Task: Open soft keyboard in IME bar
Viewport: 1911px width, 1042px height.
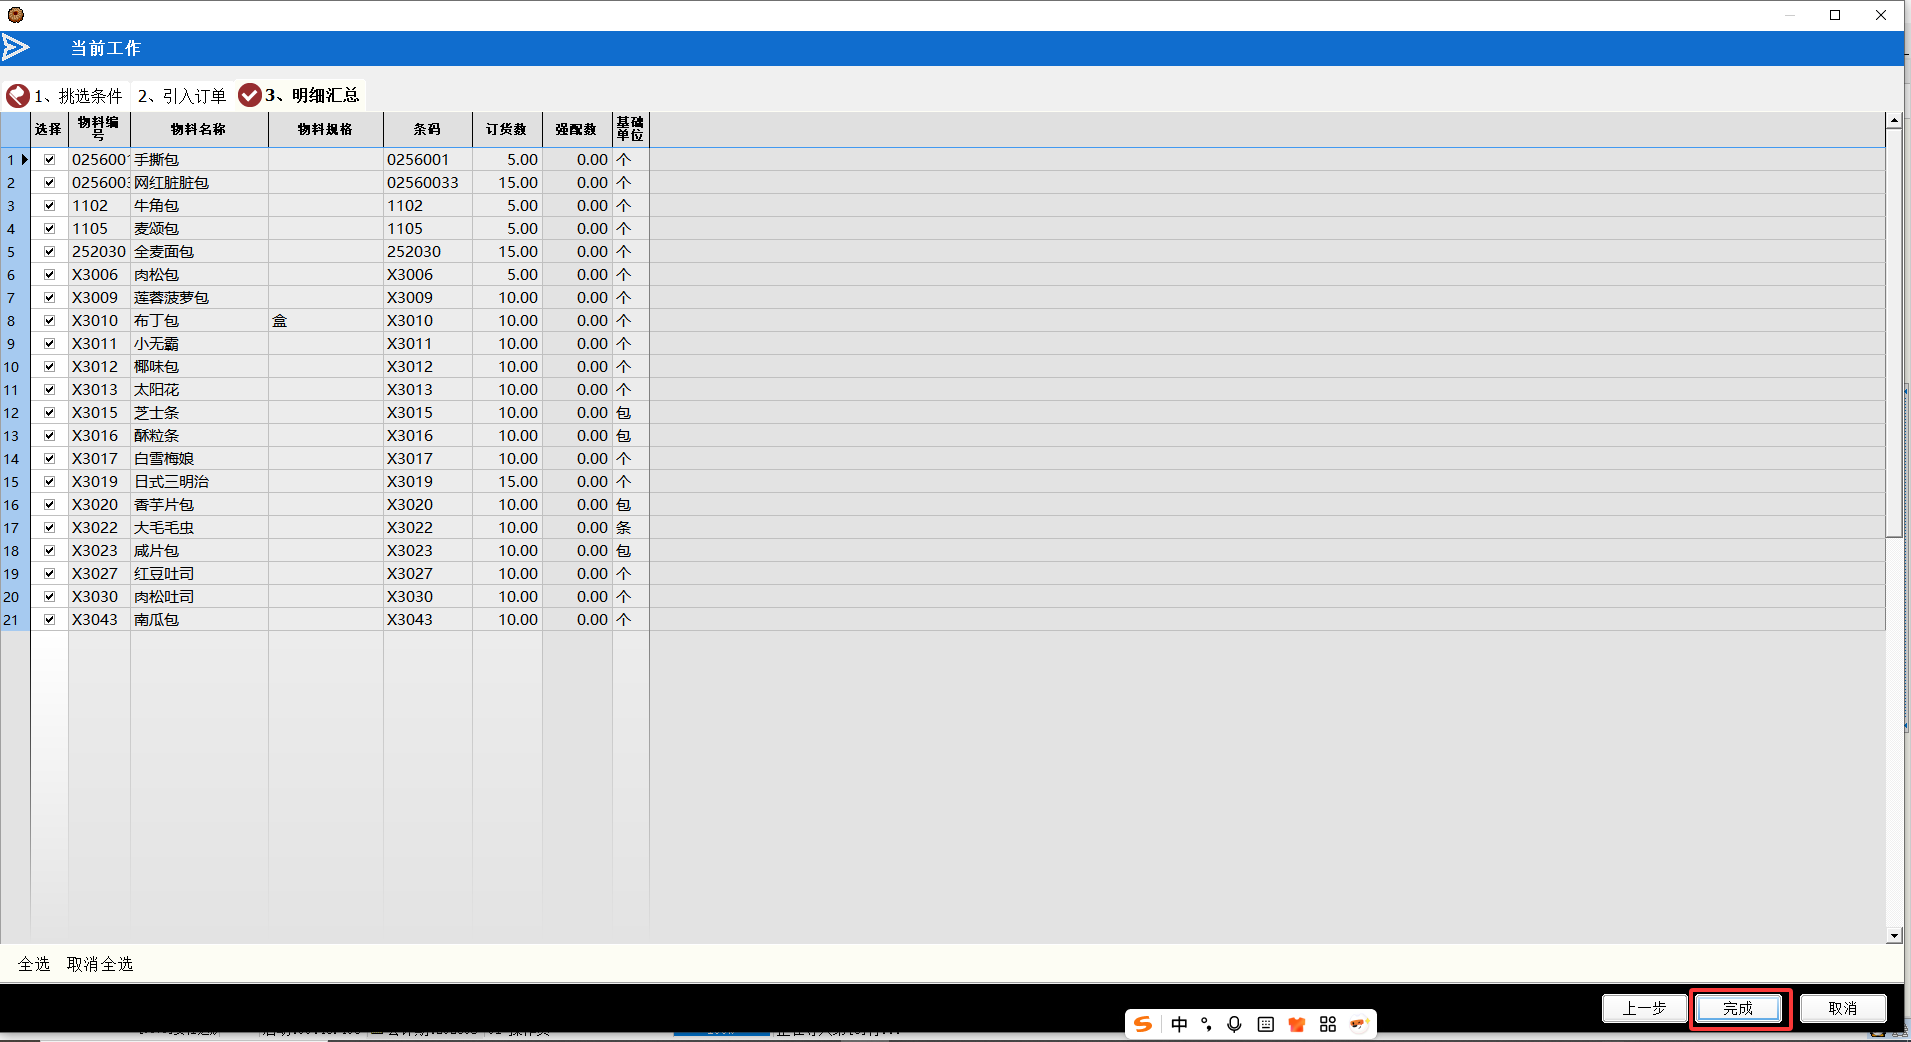Action: coord(1266,1024)
